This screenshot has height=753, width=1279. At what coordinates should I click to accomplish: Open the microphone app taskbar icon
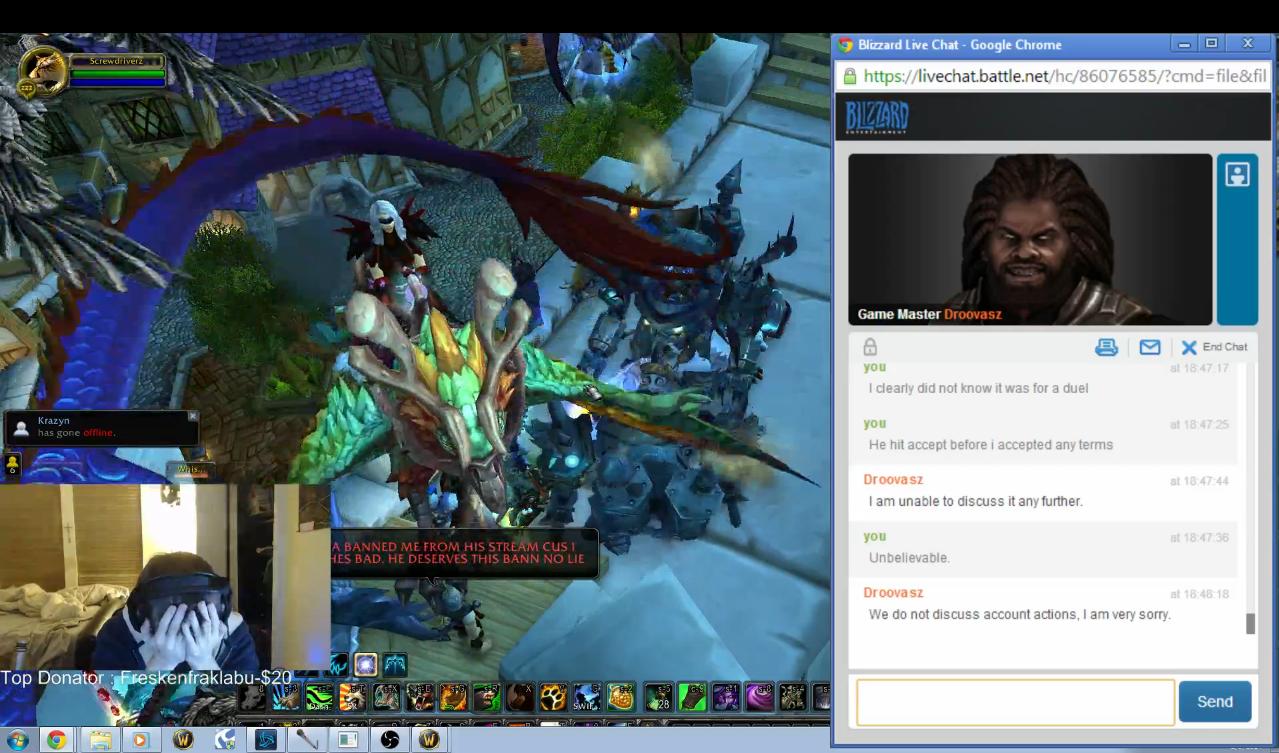(x=307, y=740)
